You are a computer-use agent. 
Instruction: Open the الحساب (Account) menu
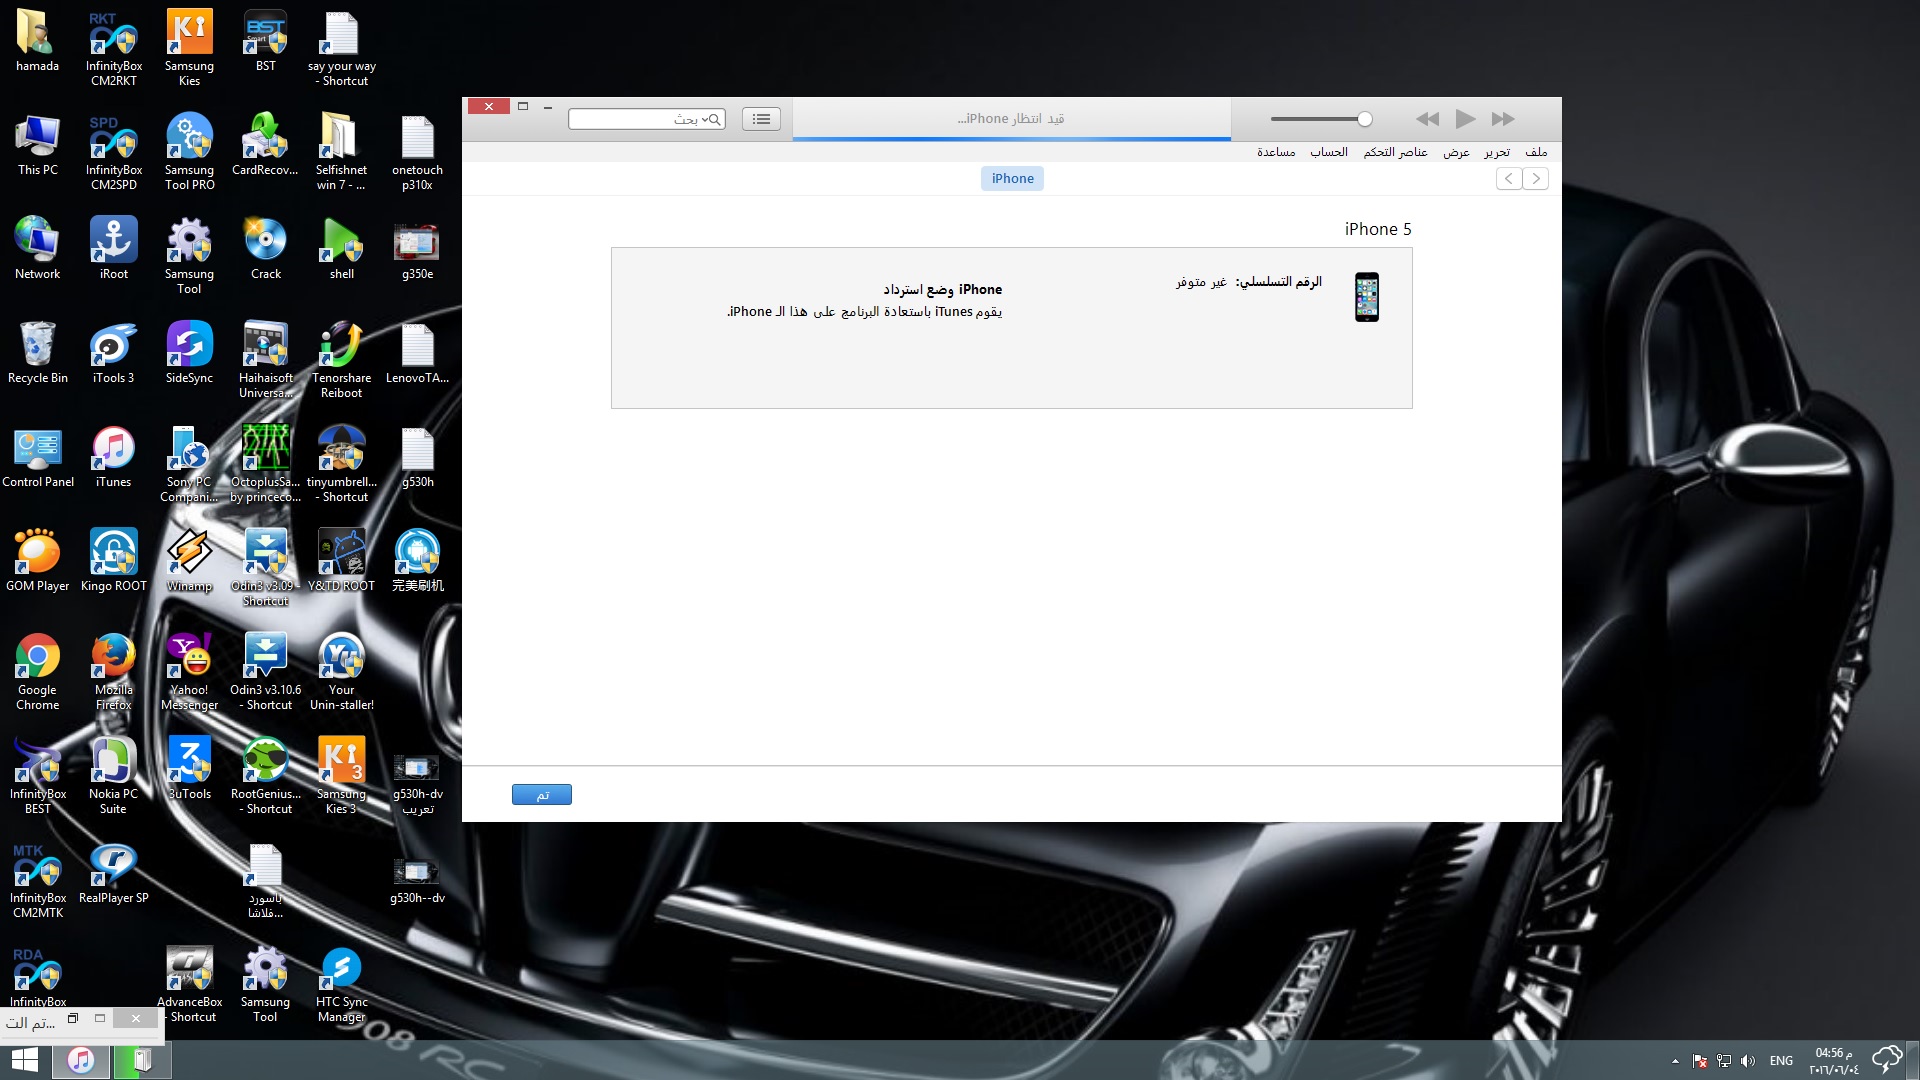(x=1329, y=152)
